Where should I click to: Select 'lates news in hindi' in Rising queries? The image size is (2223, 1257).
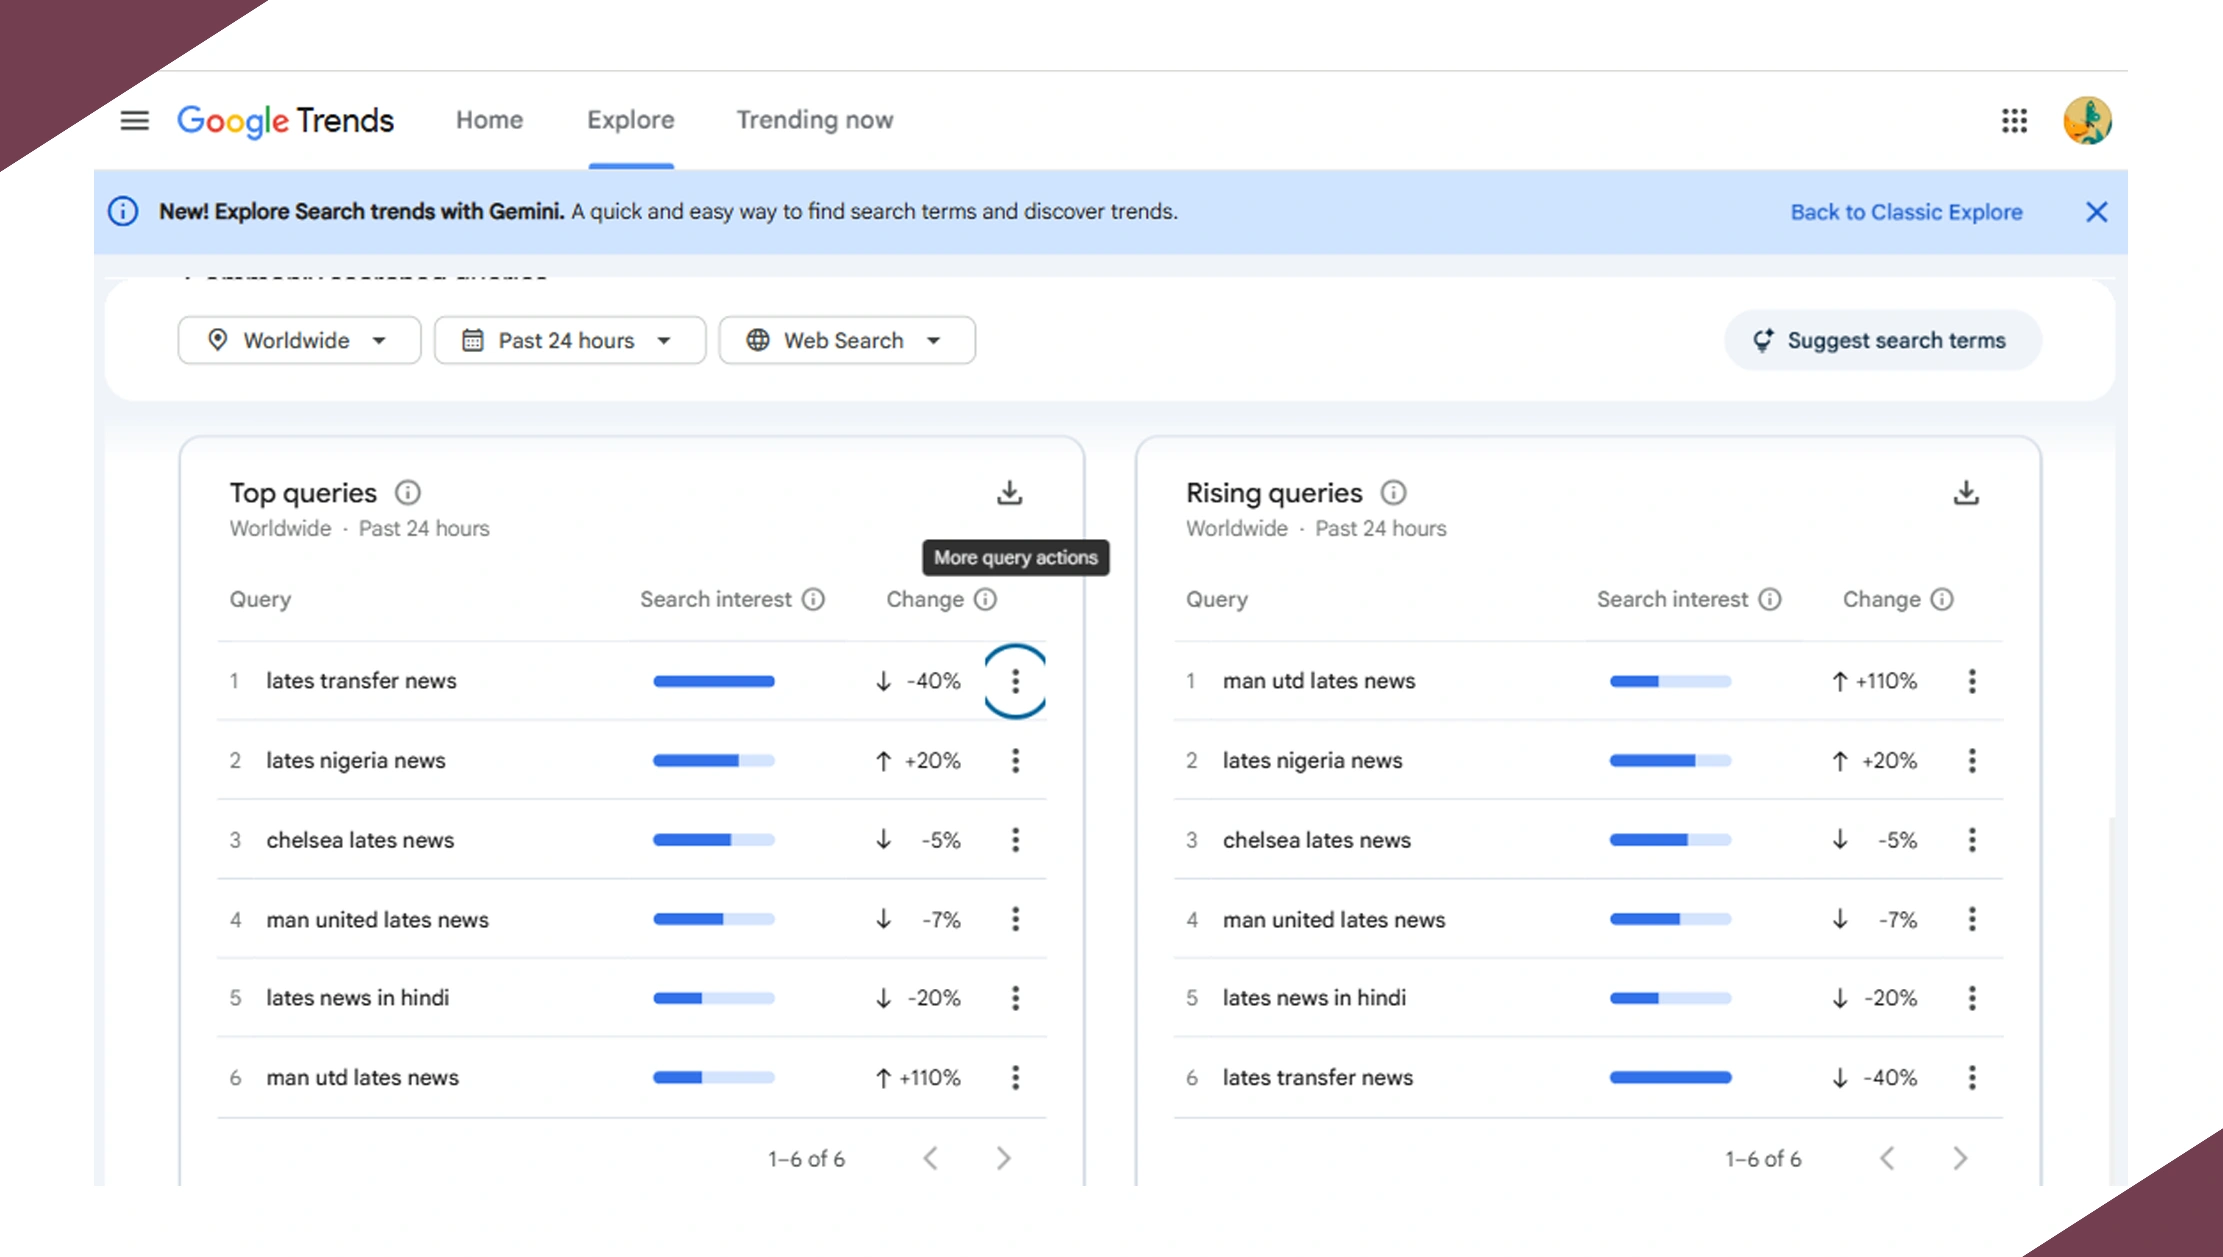[x=1314, y=998]
